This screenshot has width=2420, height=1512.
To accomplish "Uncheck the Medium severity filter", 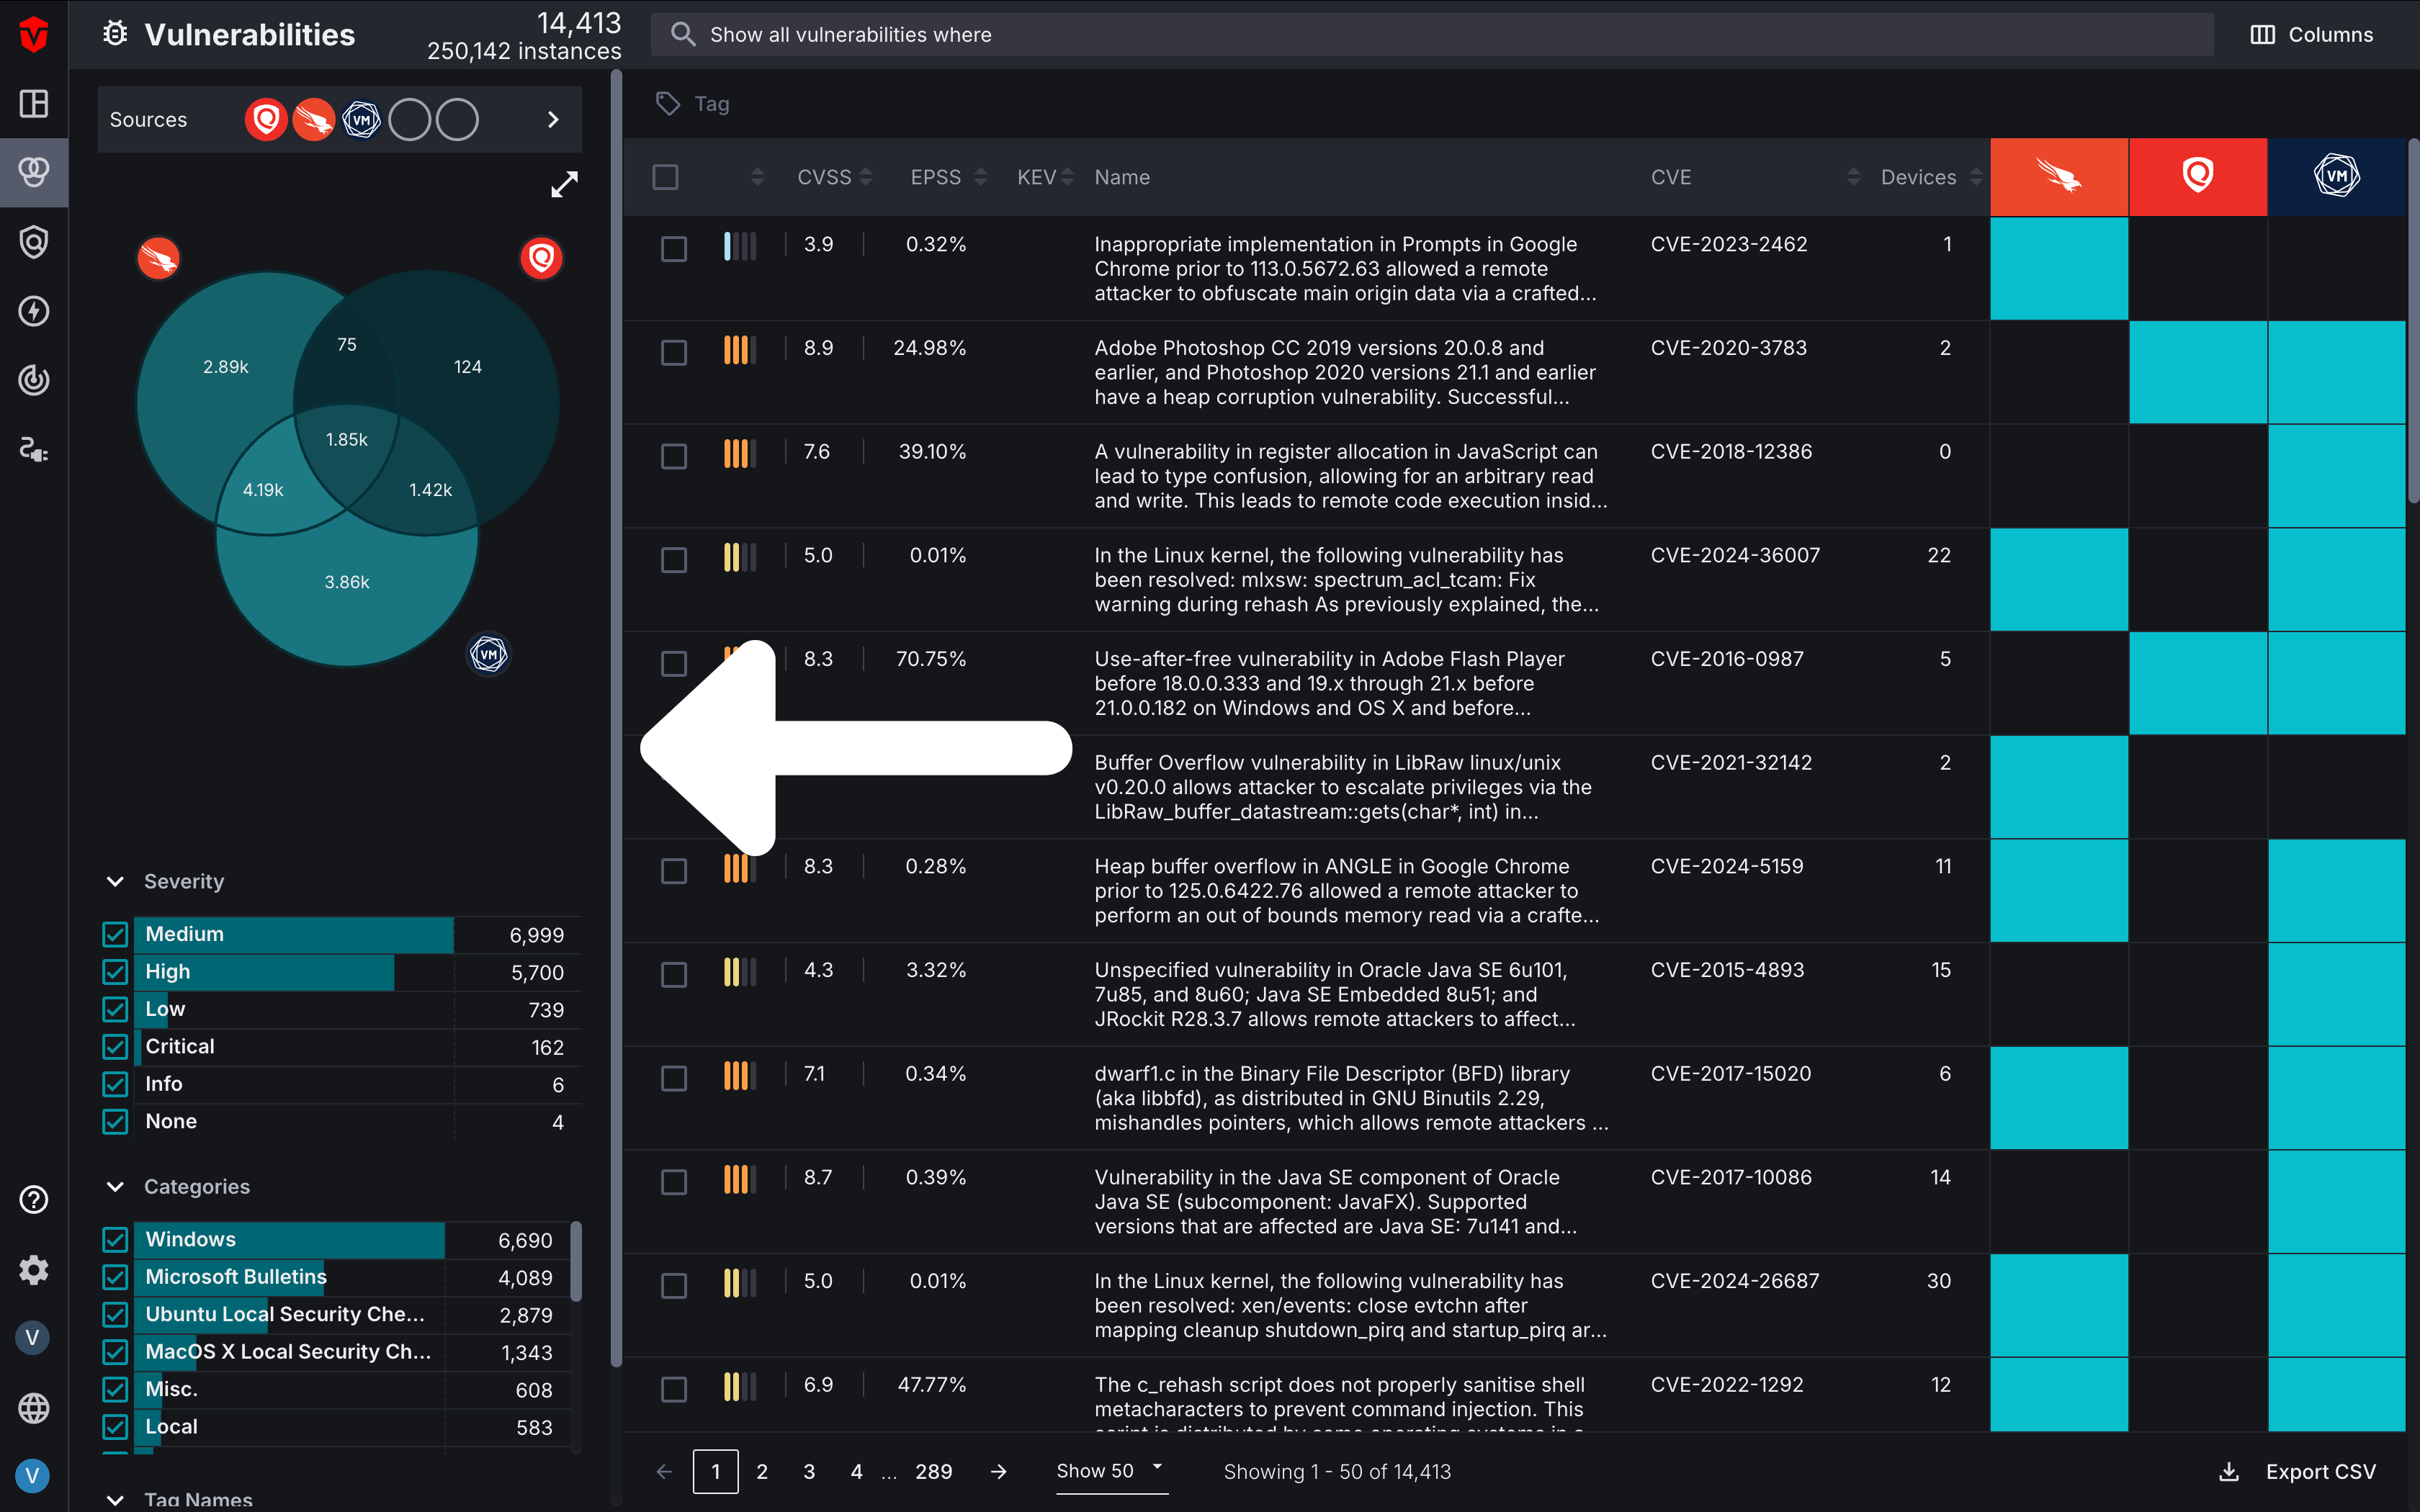I will click(115, 934).
